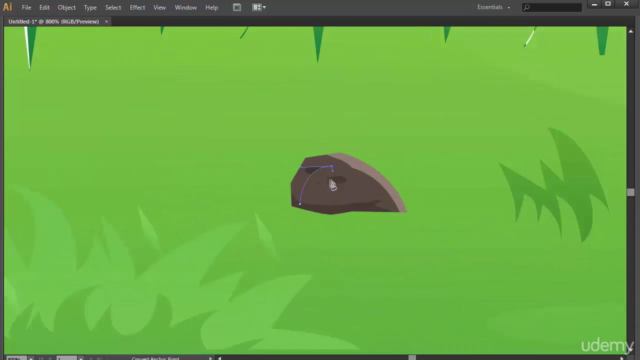Select the Untitled-1 document tab
This screenshot has height=360, width=640.
[53, 21]
